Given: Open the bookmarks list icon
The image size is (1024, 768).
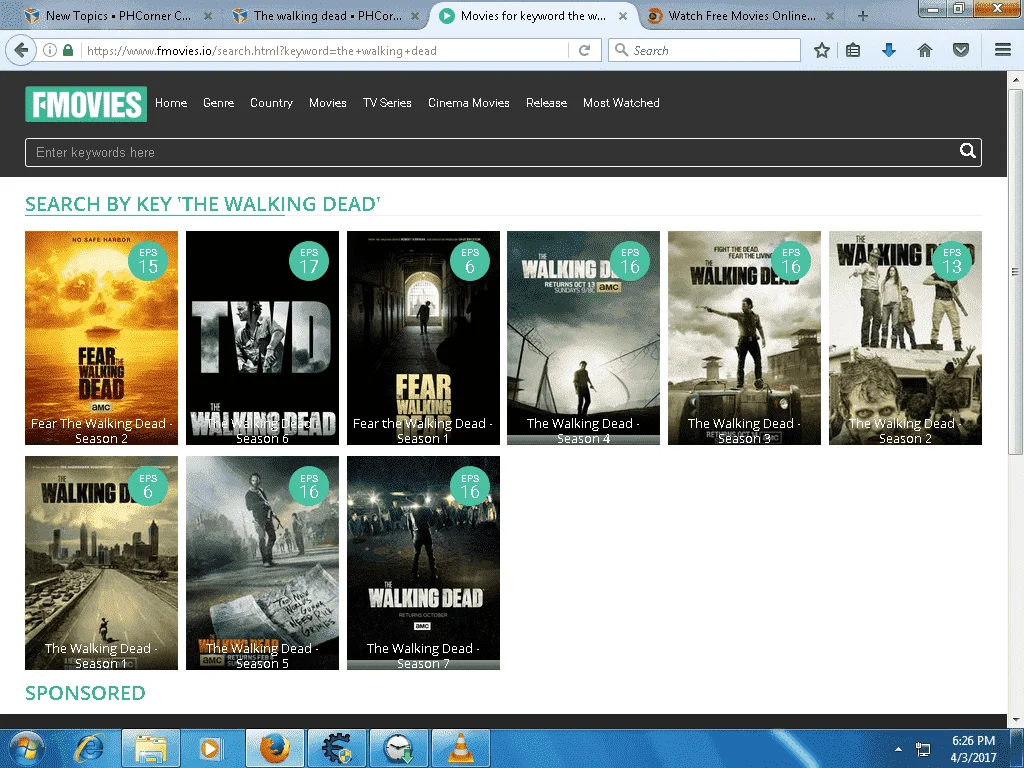Looking at the screenshot, I should click(x=853, y=50).
